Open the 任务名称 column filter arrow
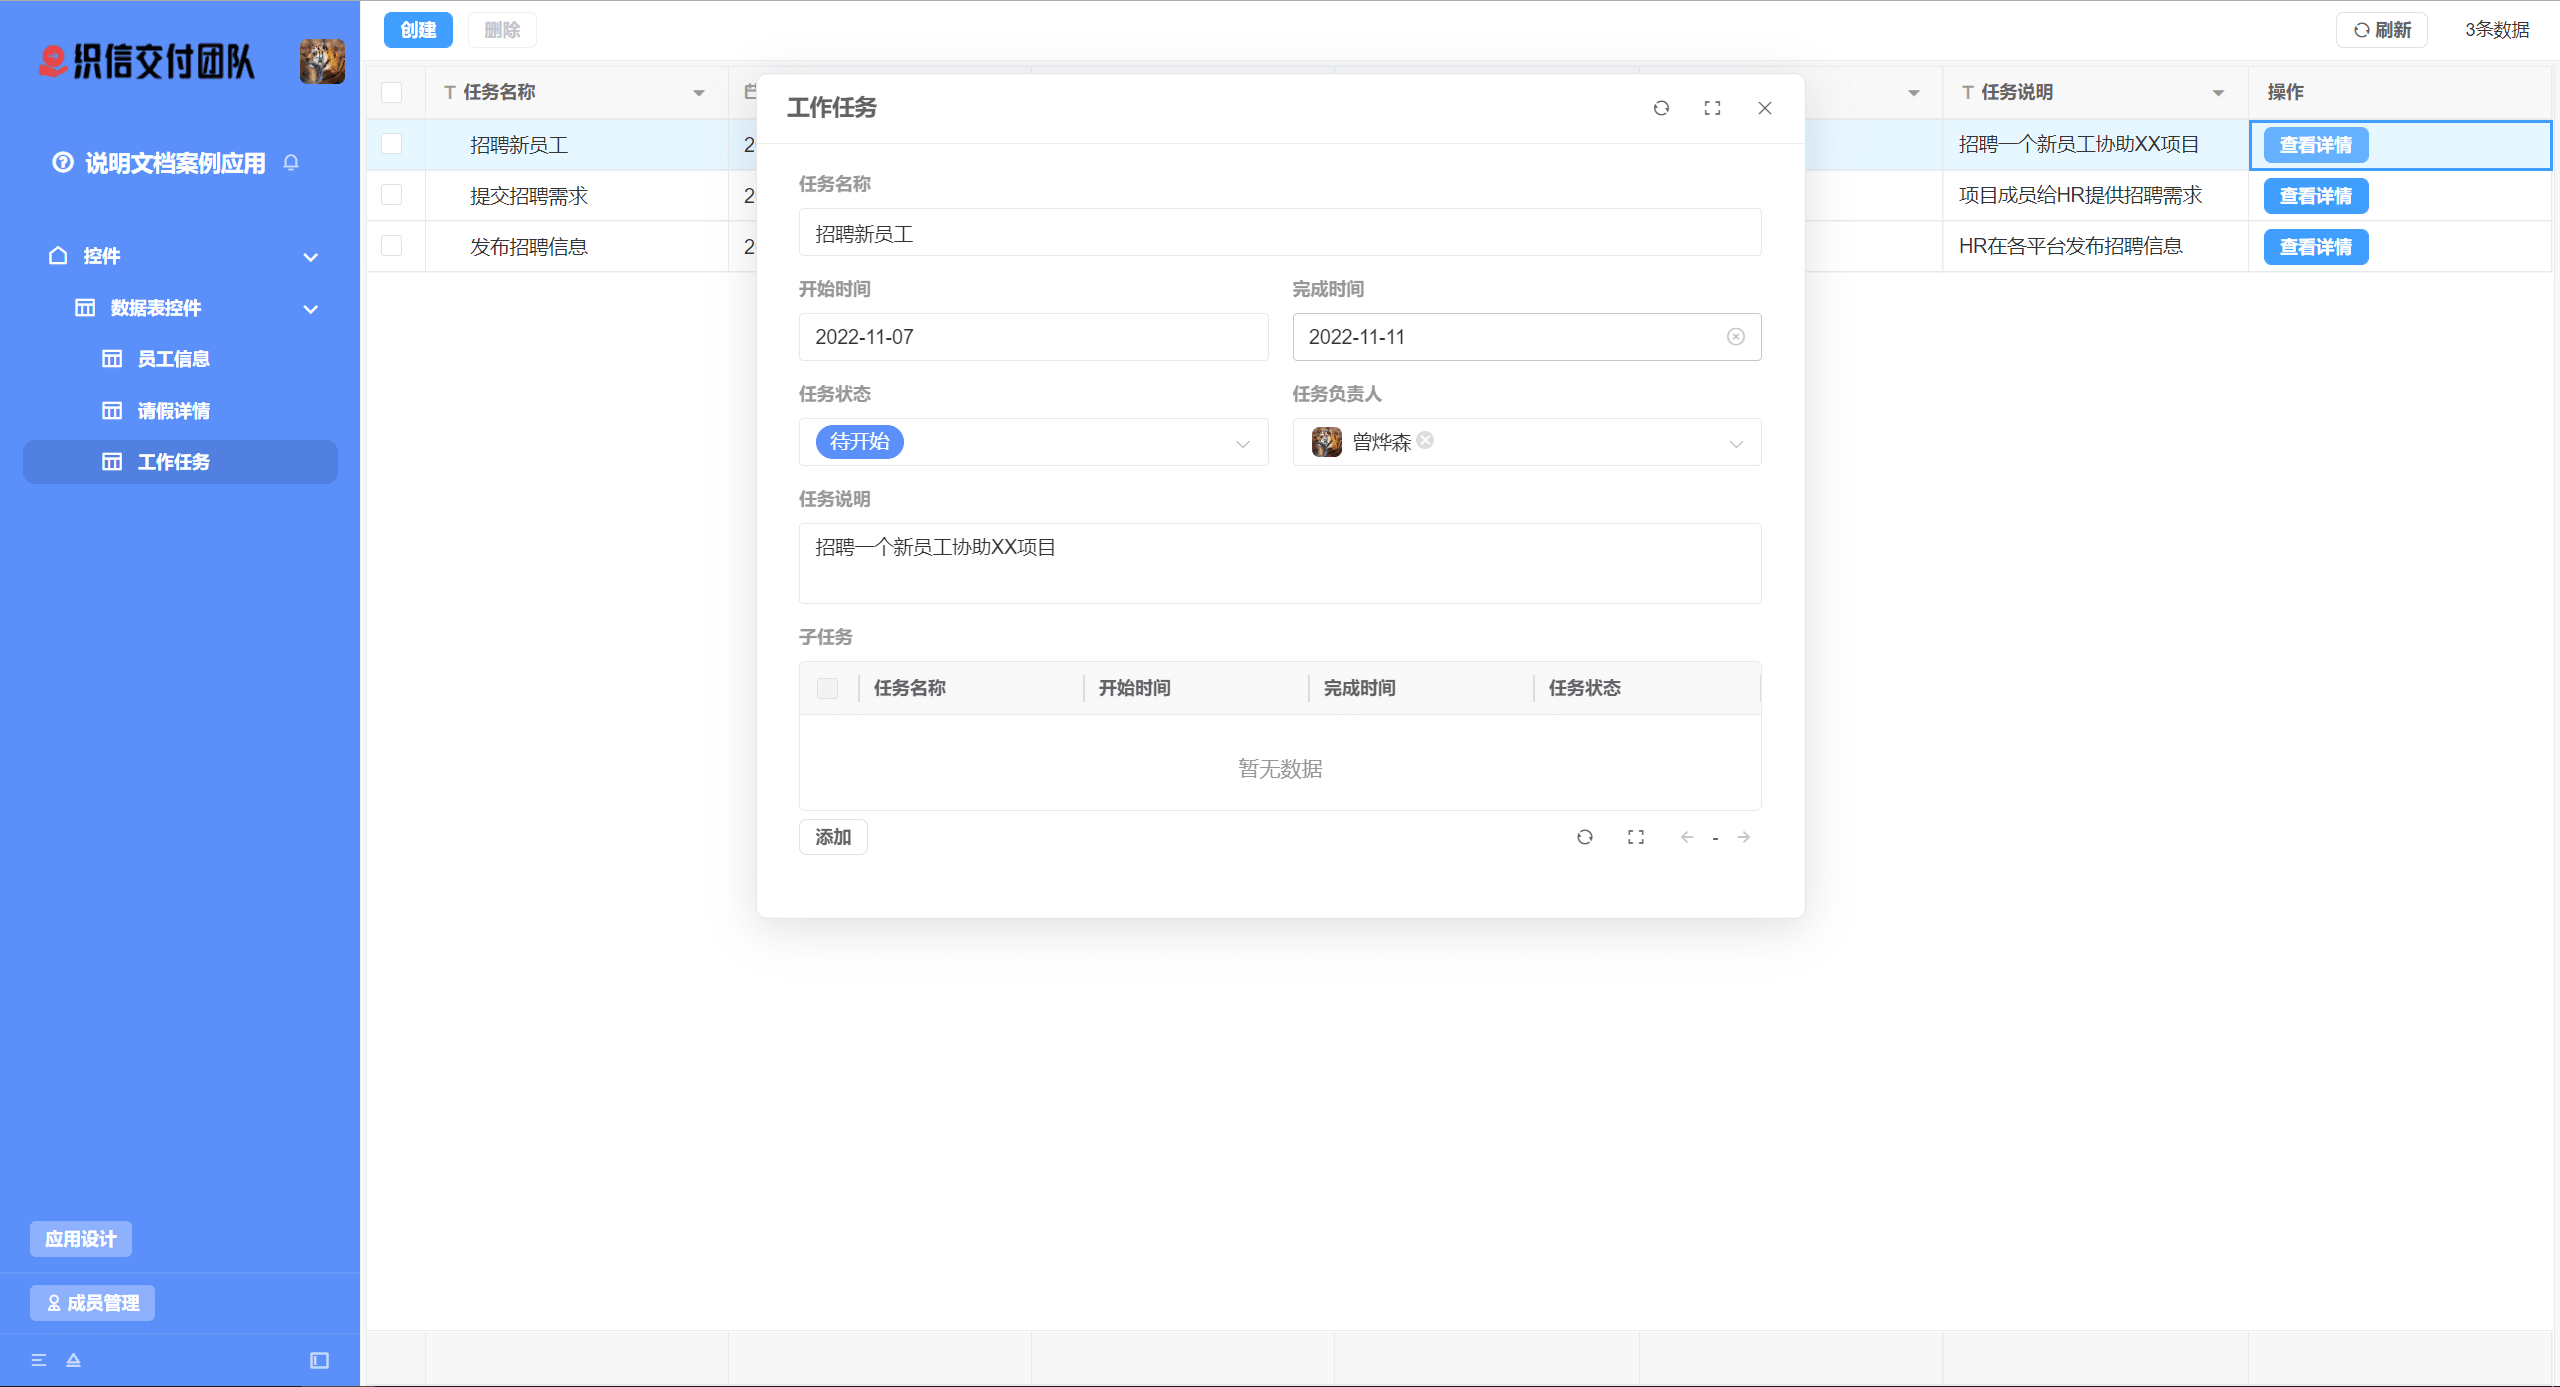The image size is (2560, 1387). click(699, 93)
